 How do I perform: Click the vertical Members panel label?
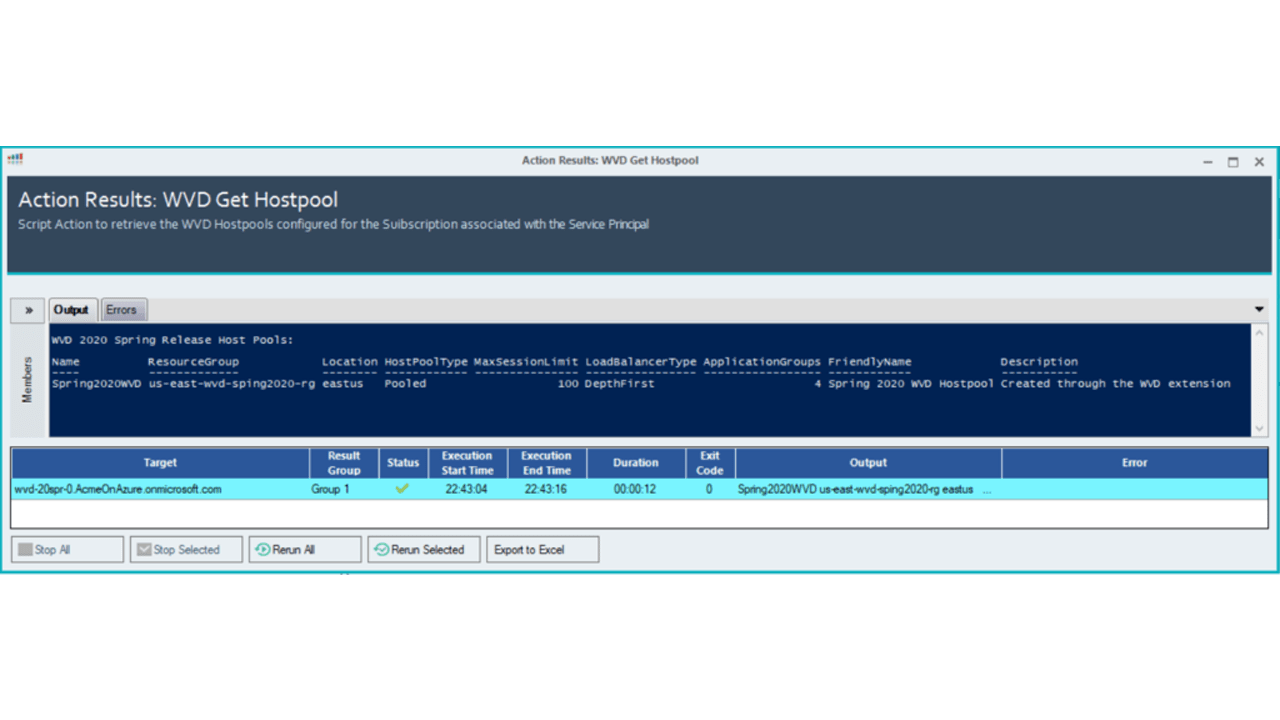28,378
